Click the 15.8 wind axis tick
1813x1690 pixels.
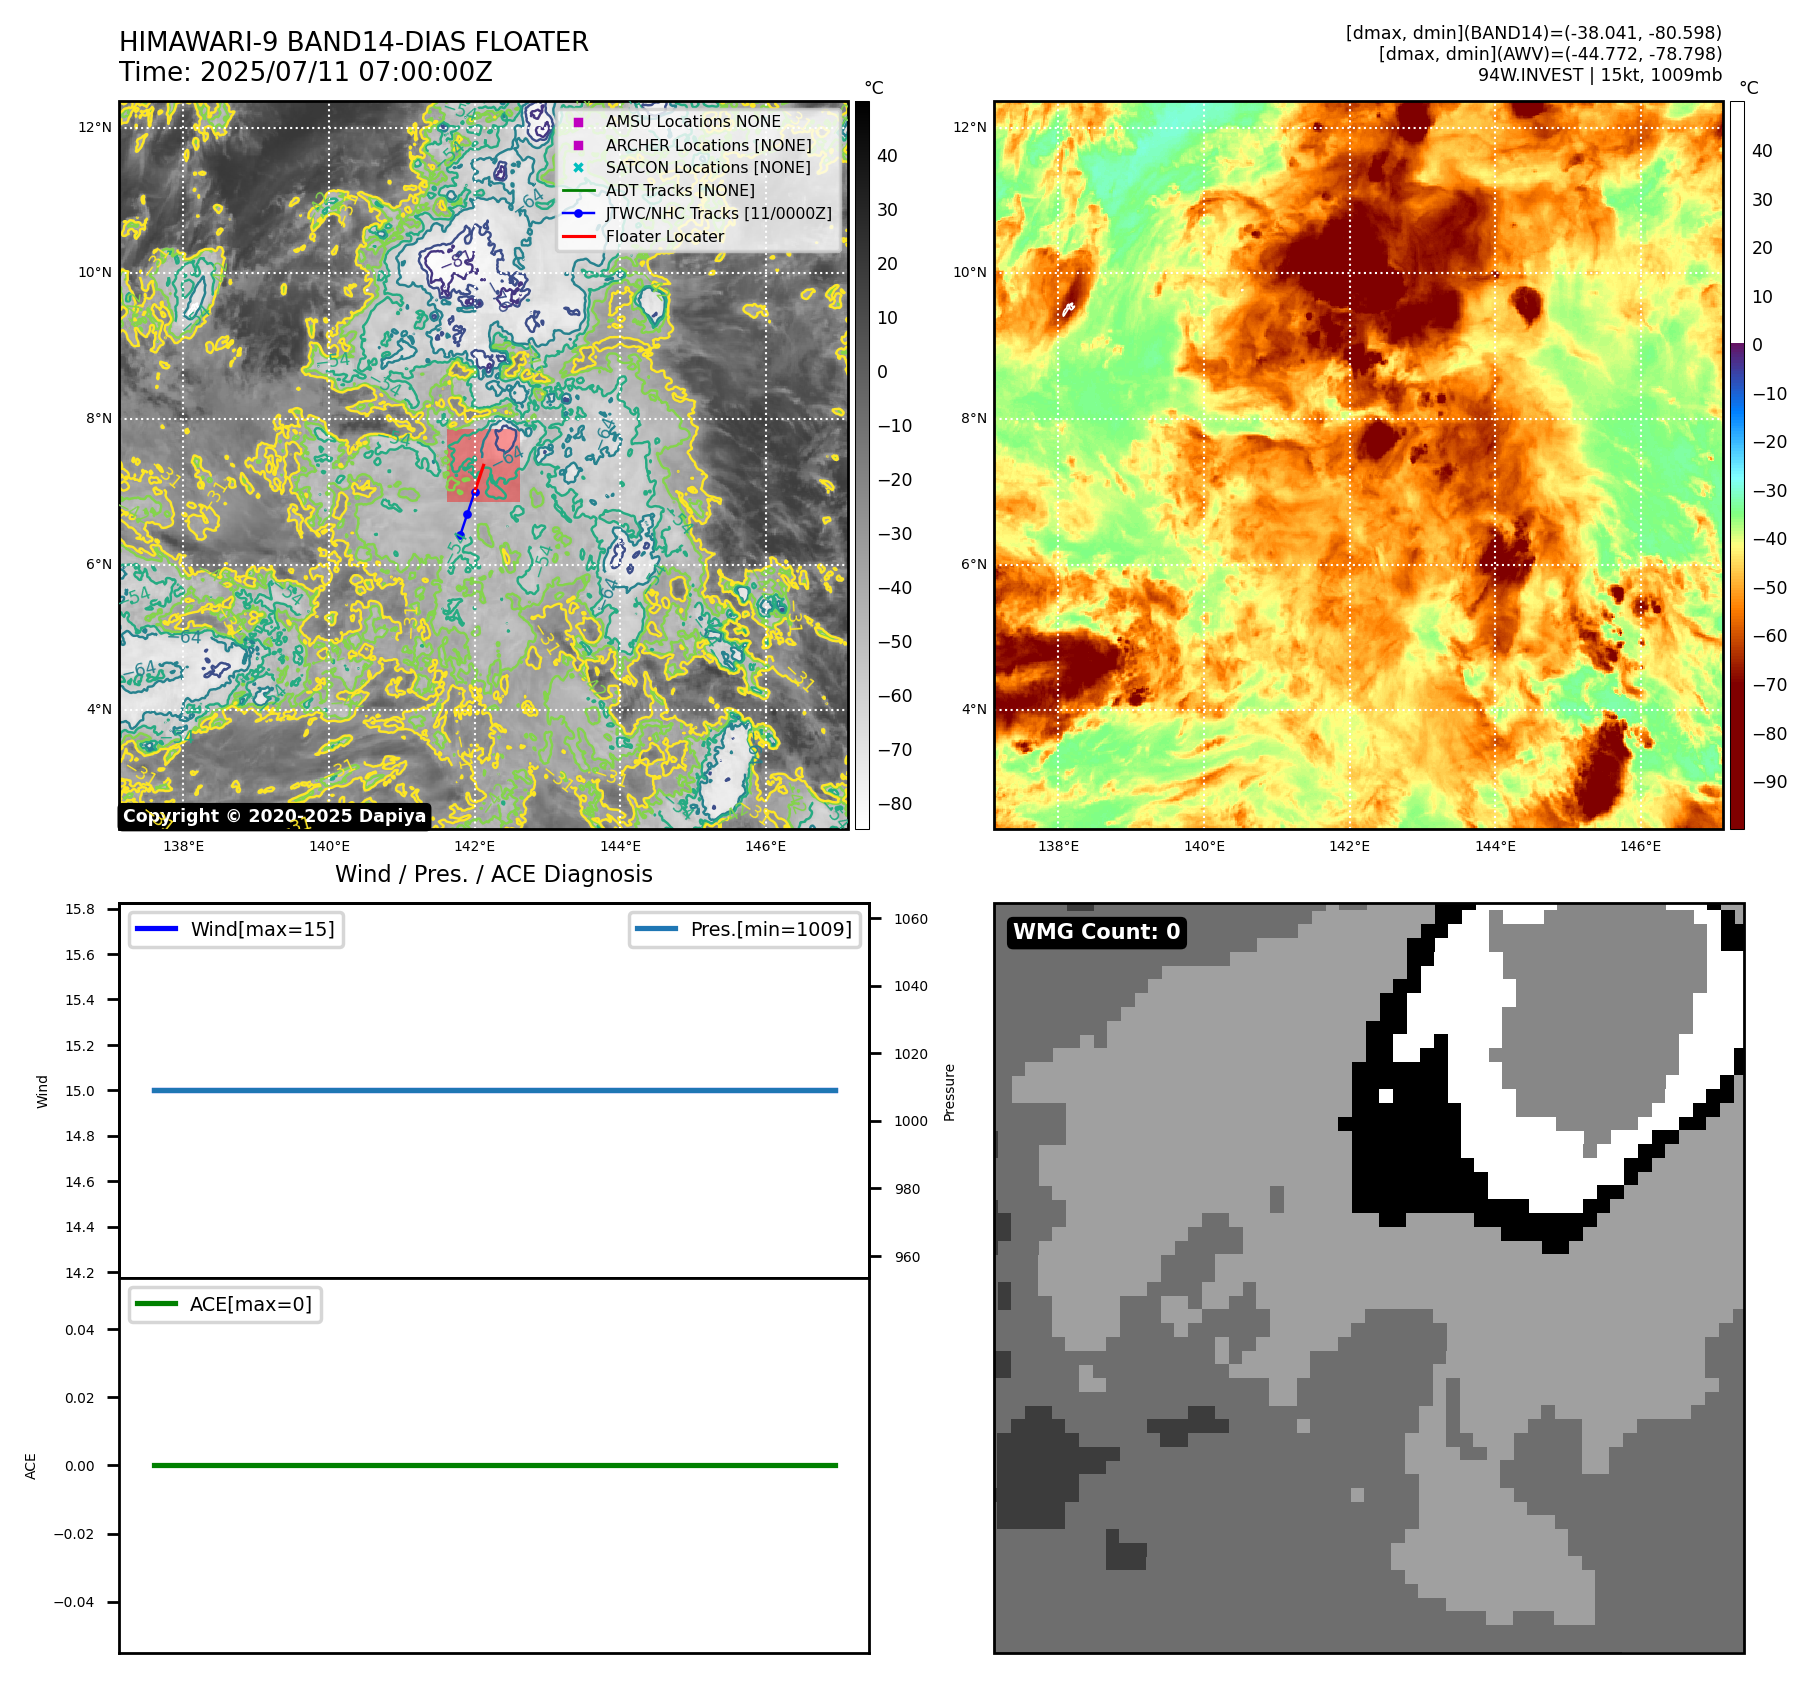(x=80, y=909)
